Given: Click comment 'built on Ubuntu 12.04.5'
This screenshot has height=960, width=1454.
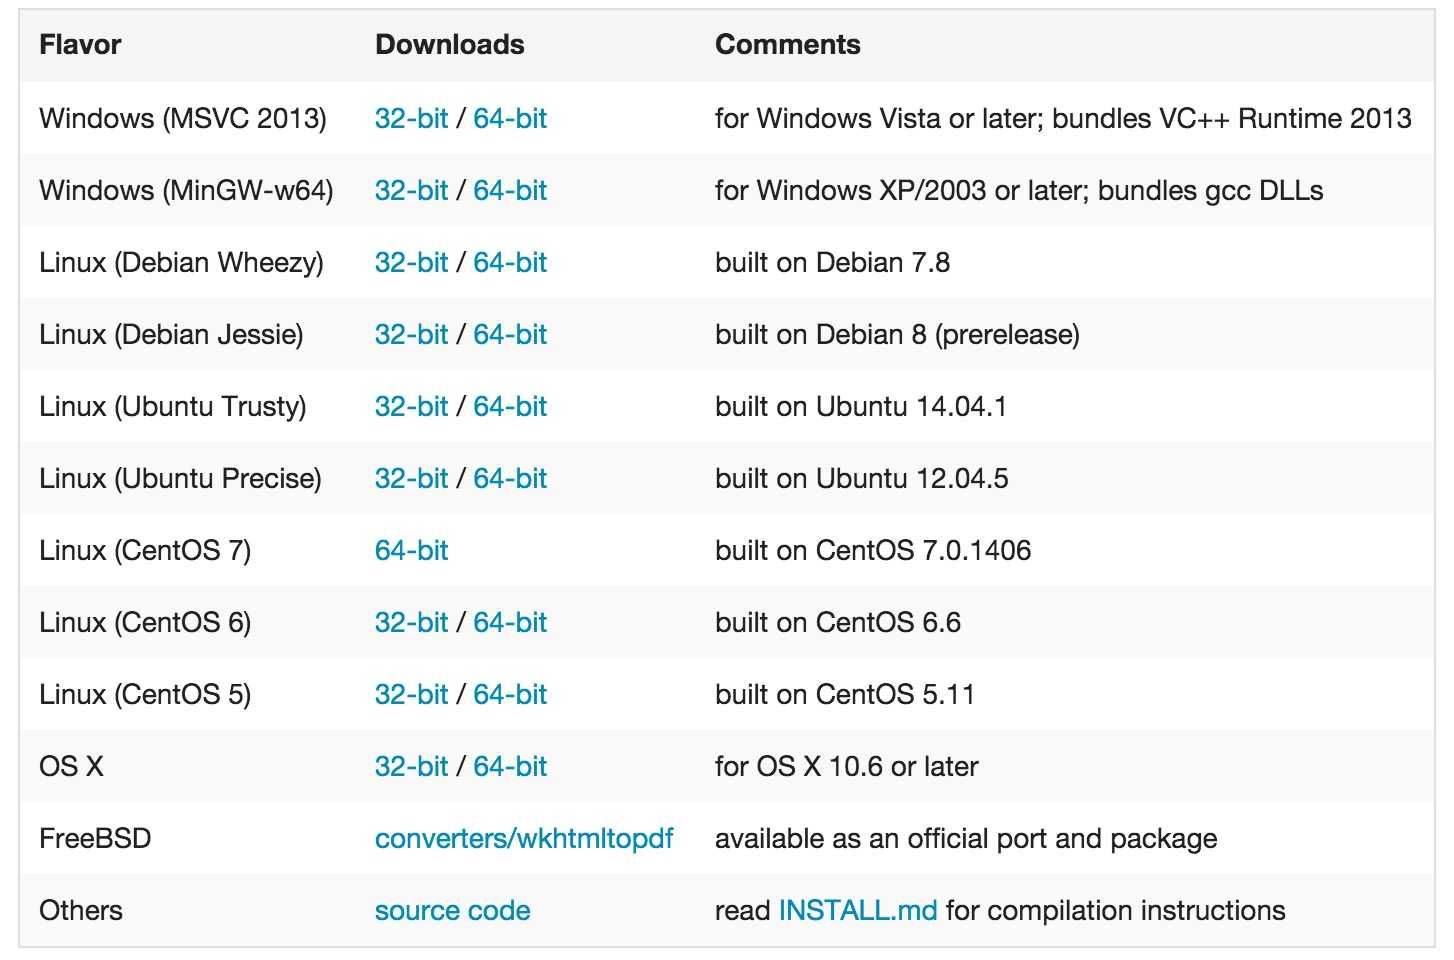Looking at the screenshot, I should coord(861,478).
